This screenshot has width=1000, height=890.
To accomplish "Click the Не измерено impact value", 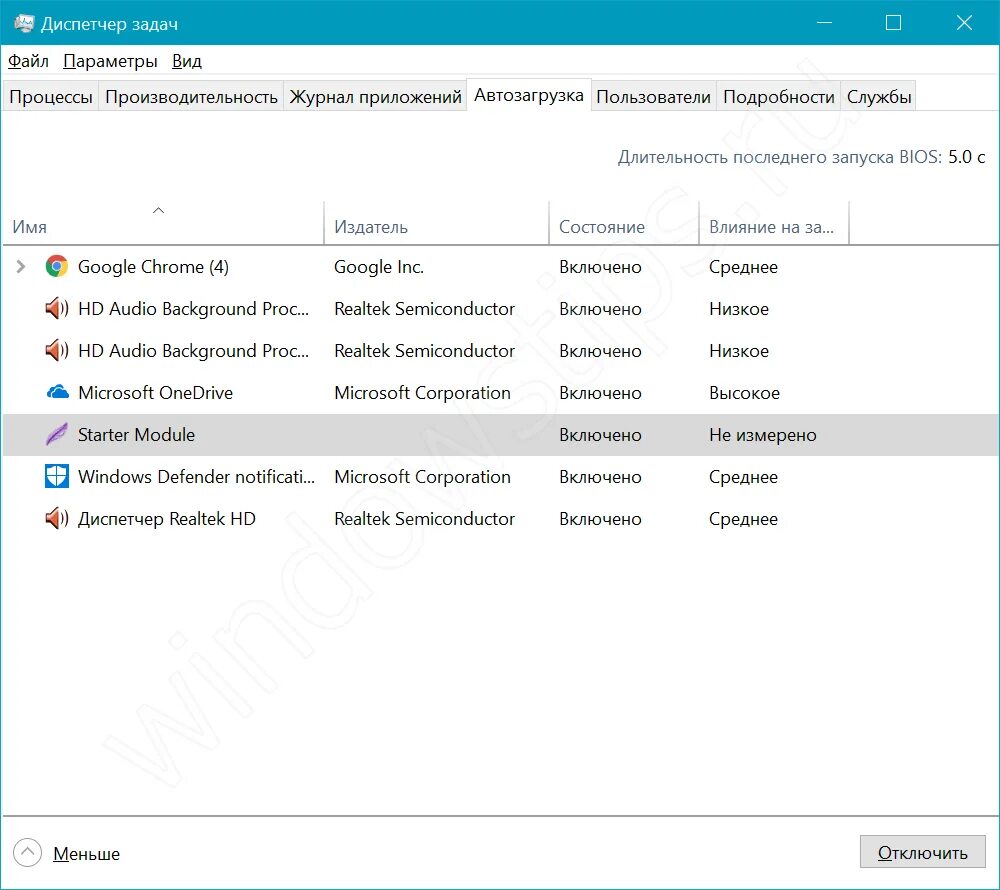I will [763, 435].
